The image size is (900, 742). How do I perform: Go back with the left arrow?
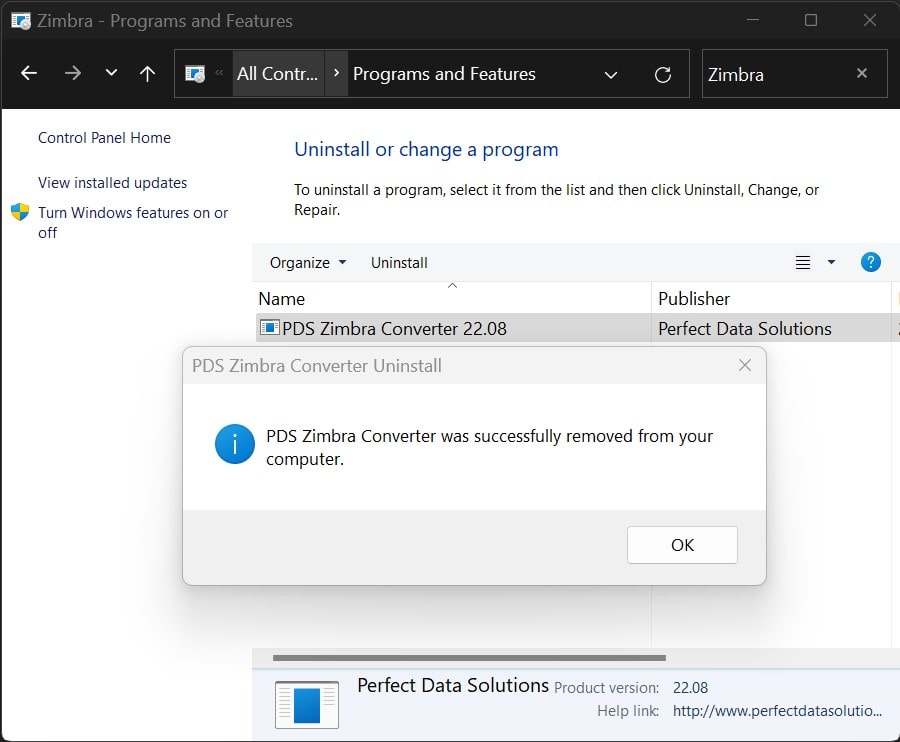29,73
